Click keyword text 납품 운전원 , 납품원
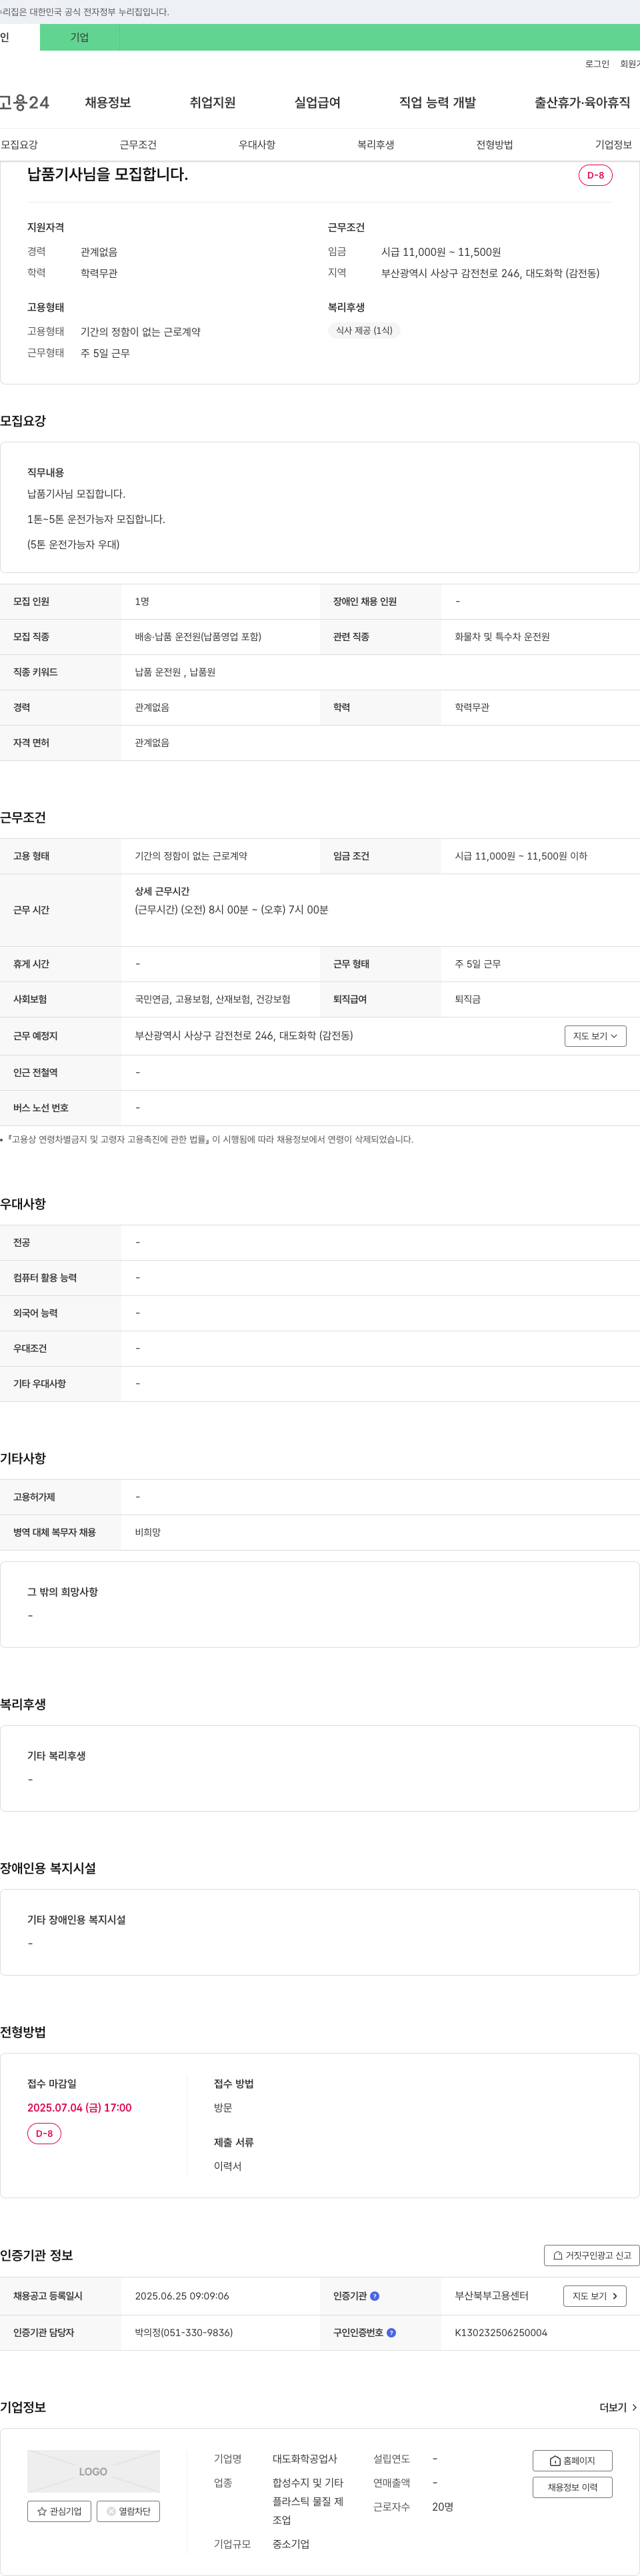 tap(175, 672)
